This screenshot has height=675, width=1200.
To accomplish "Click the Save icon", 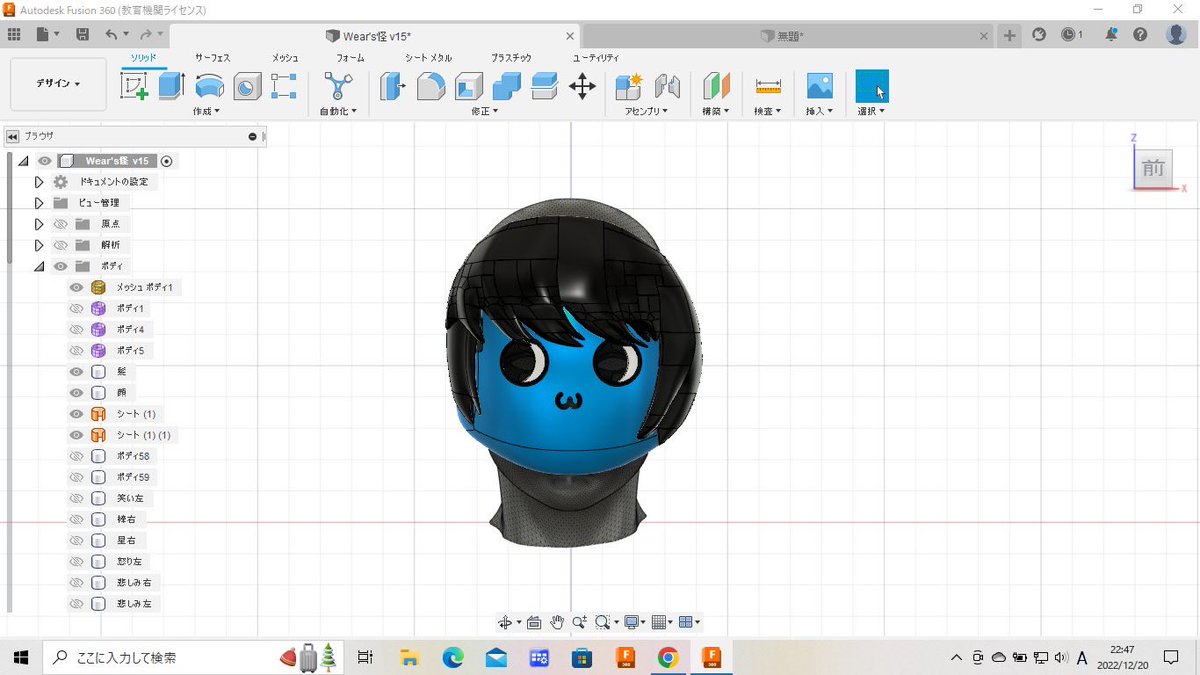I will pyautogui.click(x=82, y=34).
